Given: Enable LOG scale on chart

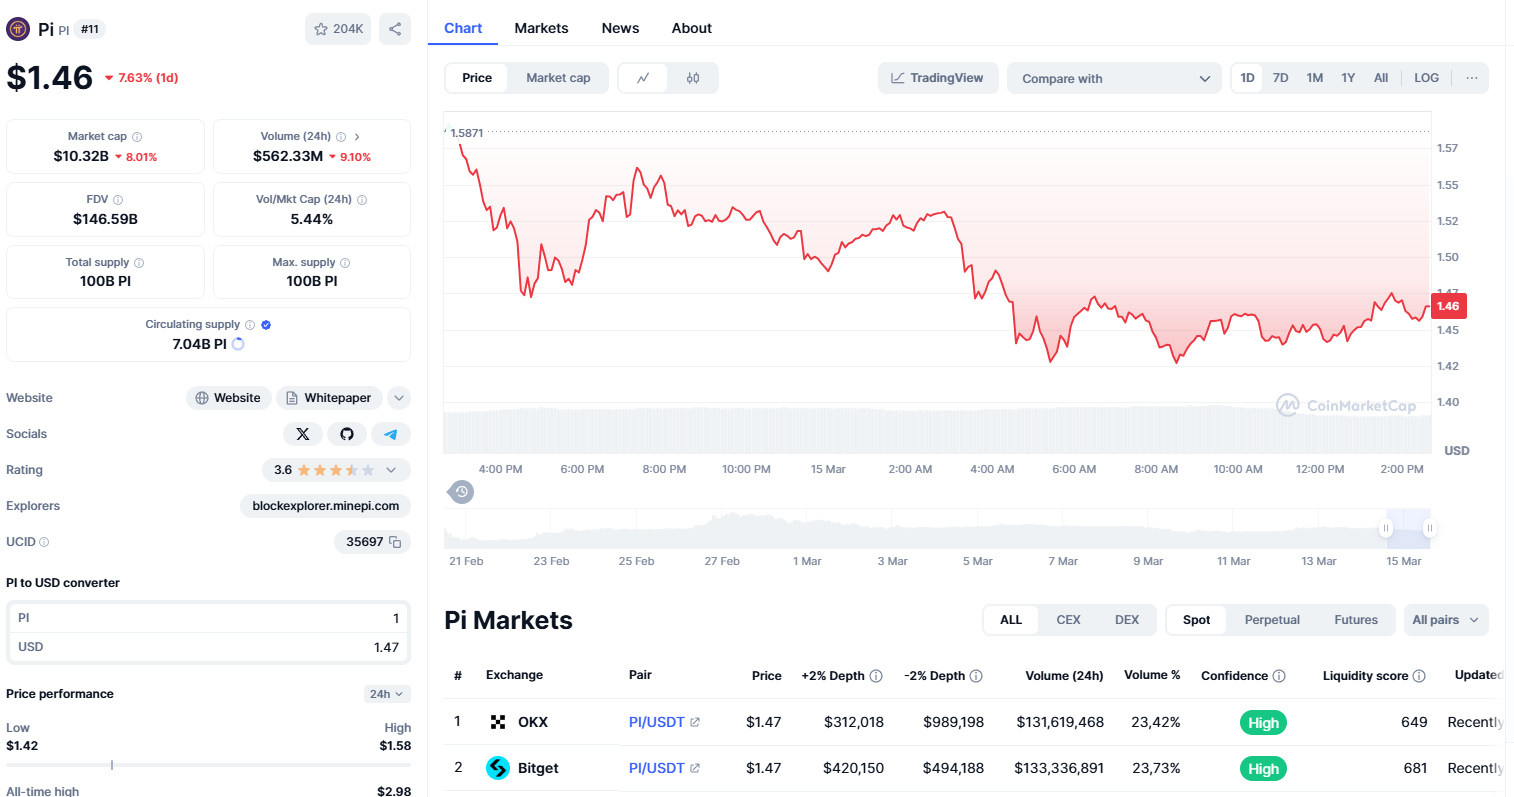Looking at the screenshot, I should [1426, 78].
